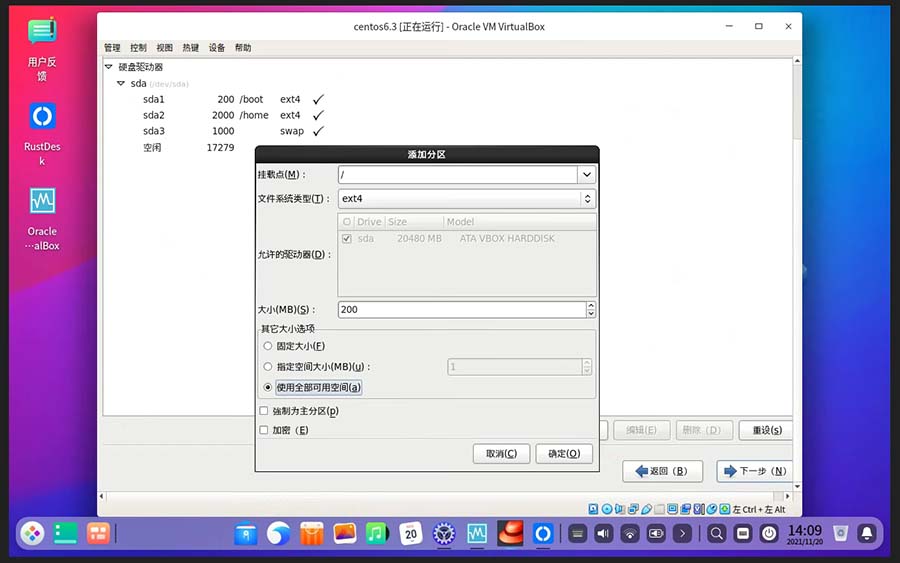Click the mouse integration status icon
Screen dimensions: 900x563
(x=711, y=509)
